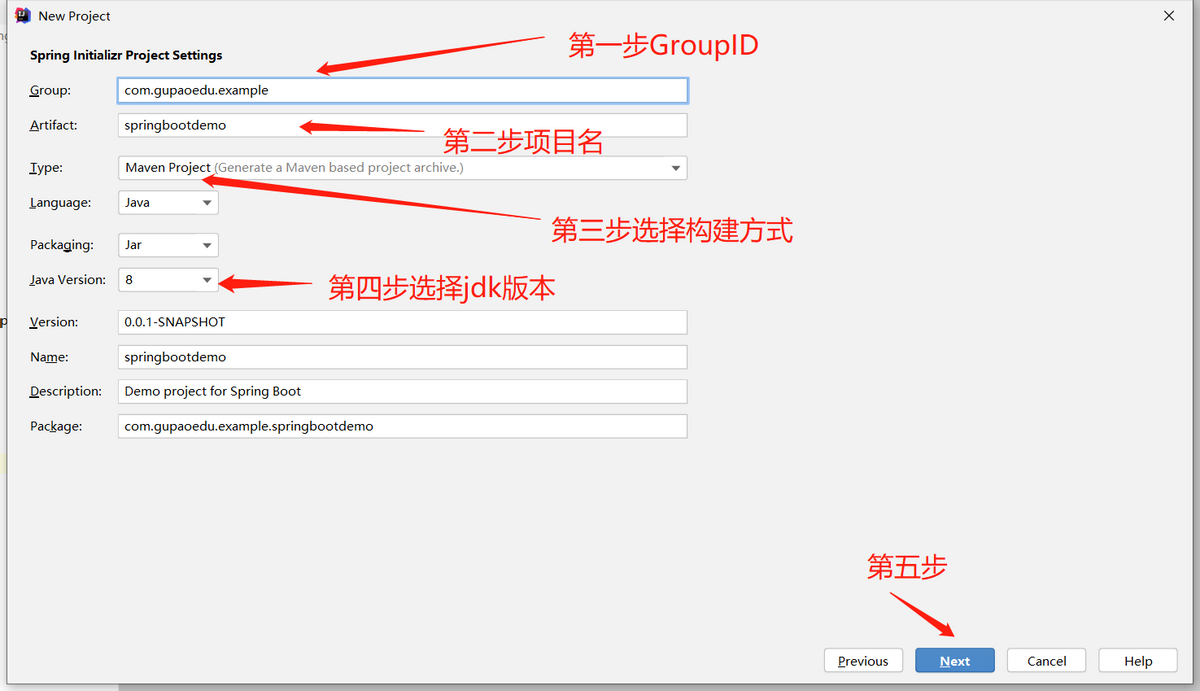The width and height of the screenshot is (1200, 691).
Task: Click the New Project window title
Action: pyautogui.click(x=75, y=16)
